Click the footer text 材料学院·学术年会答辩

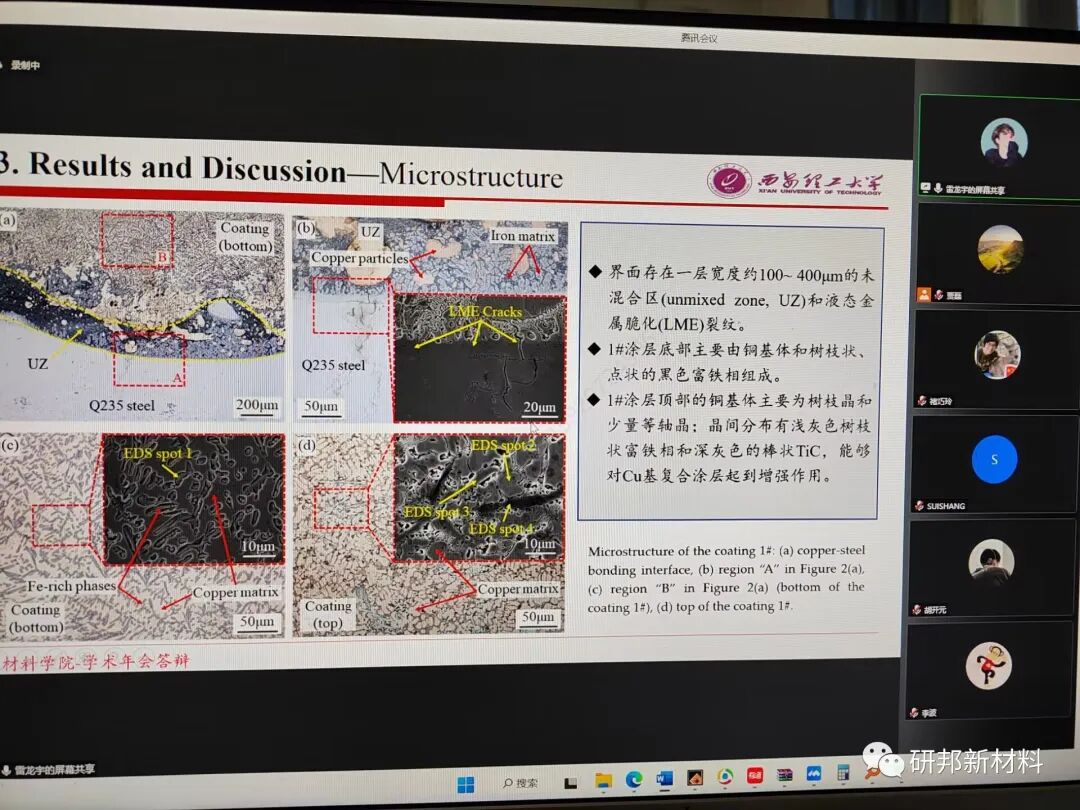click(x=95, y=662)
